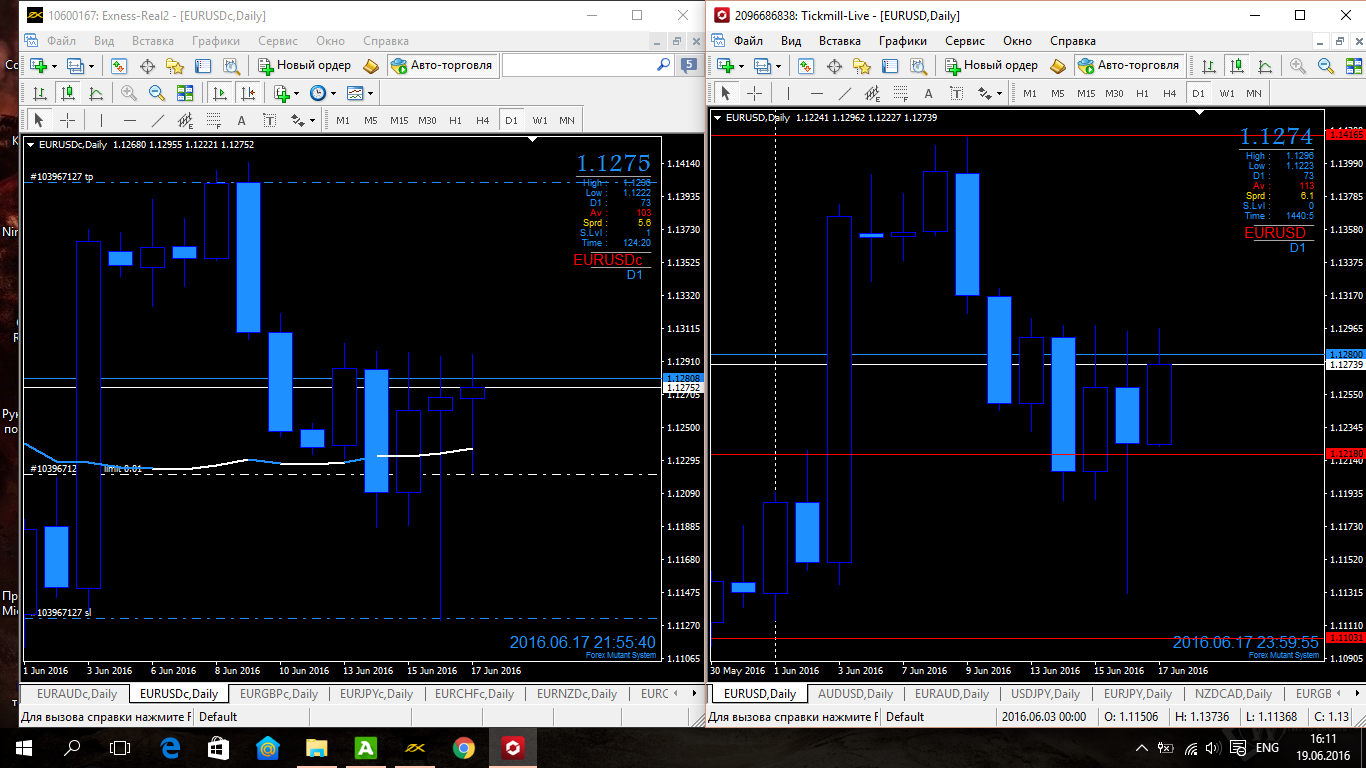Select text label tool in Exness window
This screenshot has width=1366, height=768.
coord(269,120)
